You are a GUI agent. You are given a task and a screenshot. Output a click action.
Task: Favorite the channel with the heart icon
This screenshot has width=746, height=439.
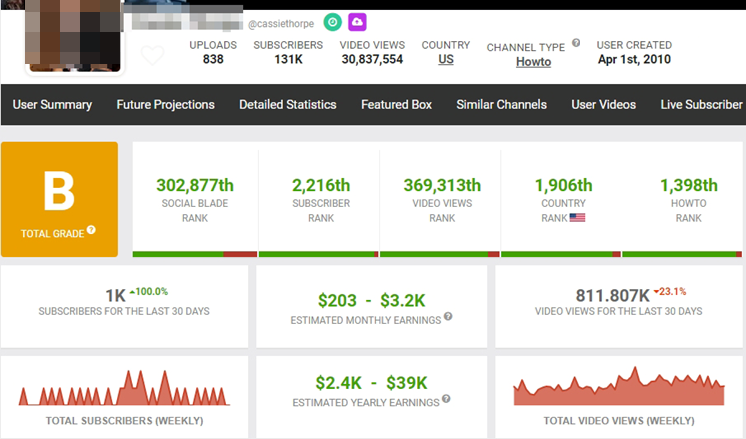152,56
